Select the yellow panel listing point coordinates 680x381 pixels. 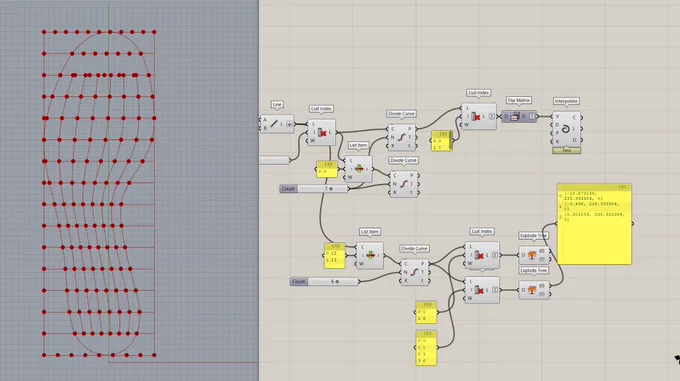pos(594,224)
